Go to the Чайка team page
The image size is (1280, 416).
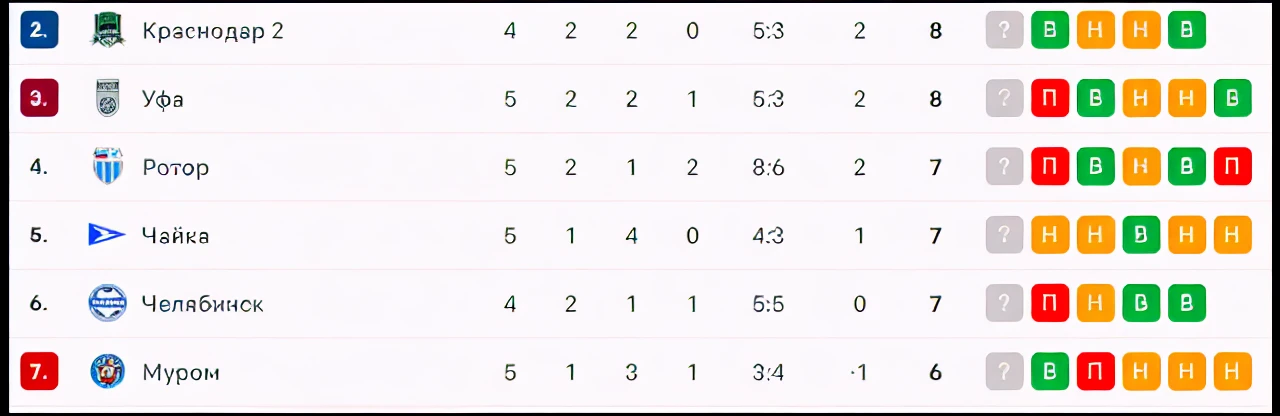point(175,236)
